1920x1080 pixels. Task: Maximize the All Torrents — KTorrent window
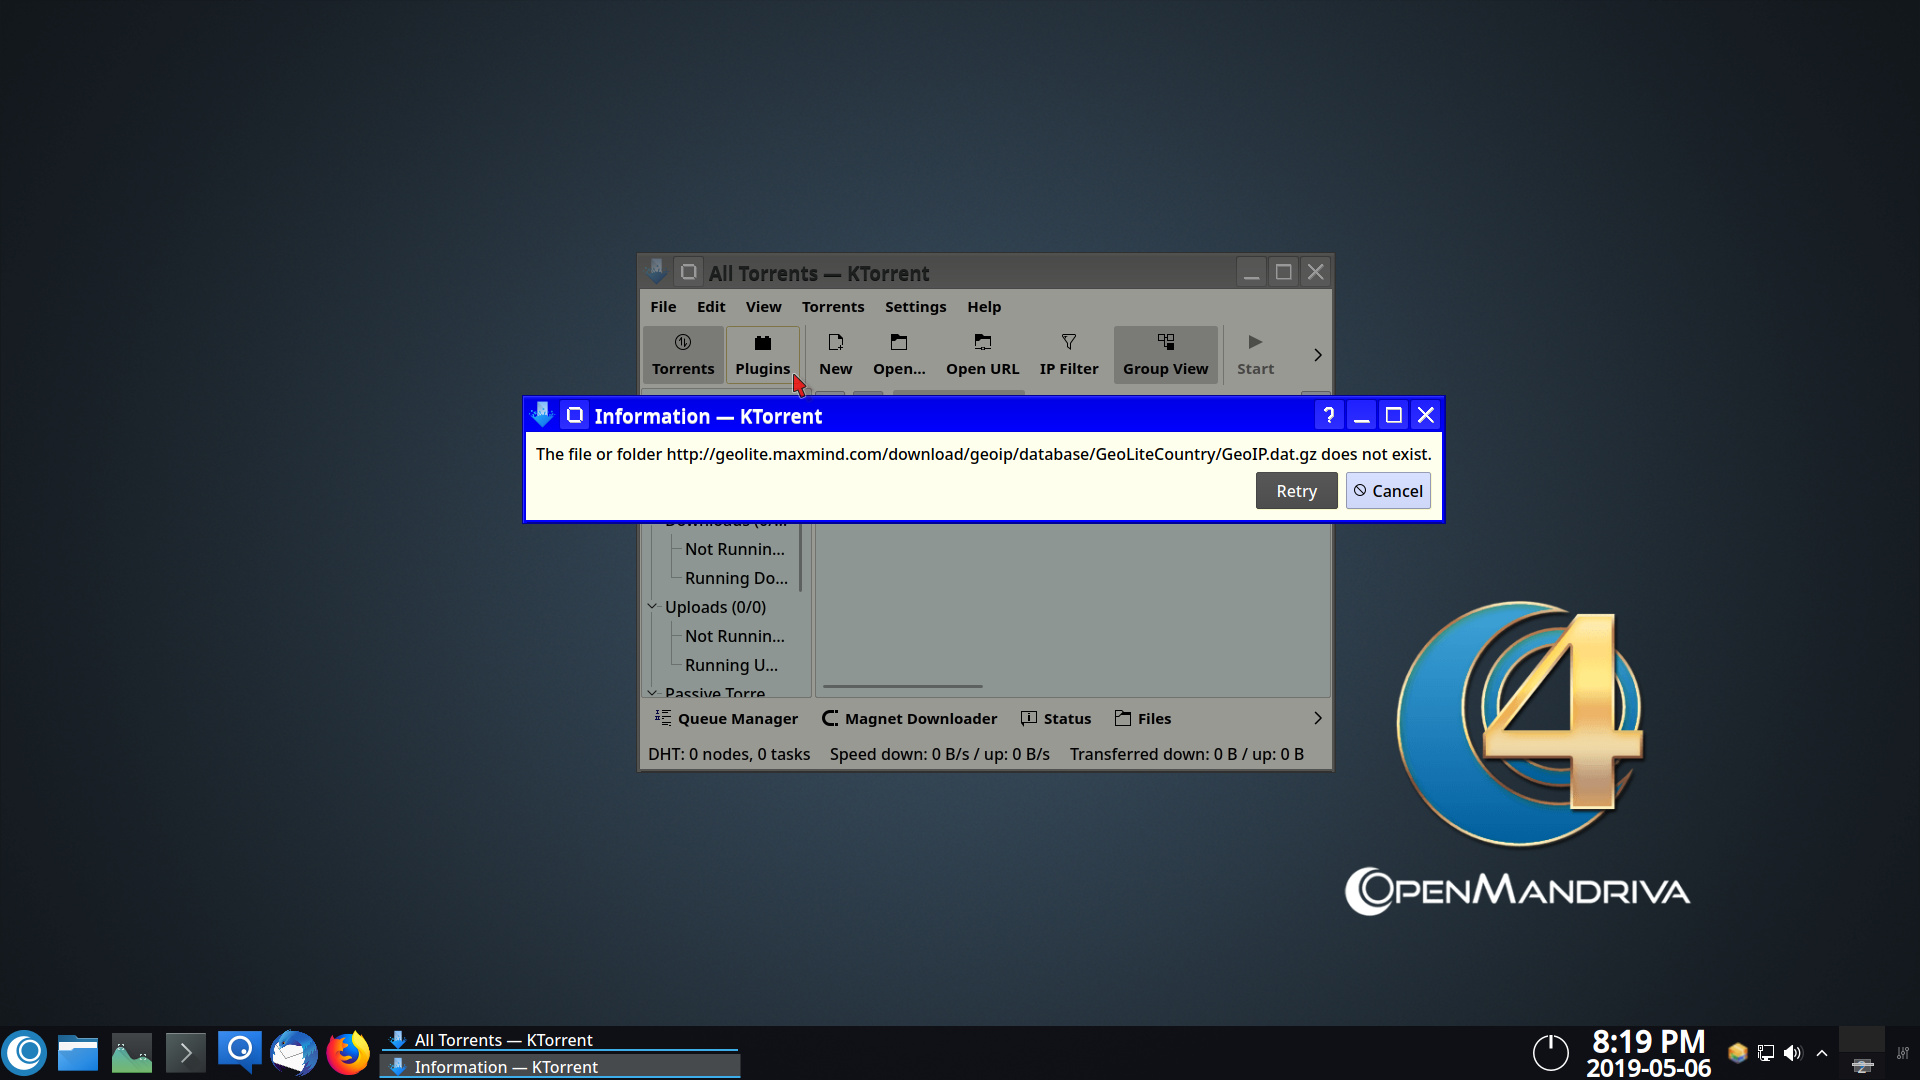tap(1283, 272)
